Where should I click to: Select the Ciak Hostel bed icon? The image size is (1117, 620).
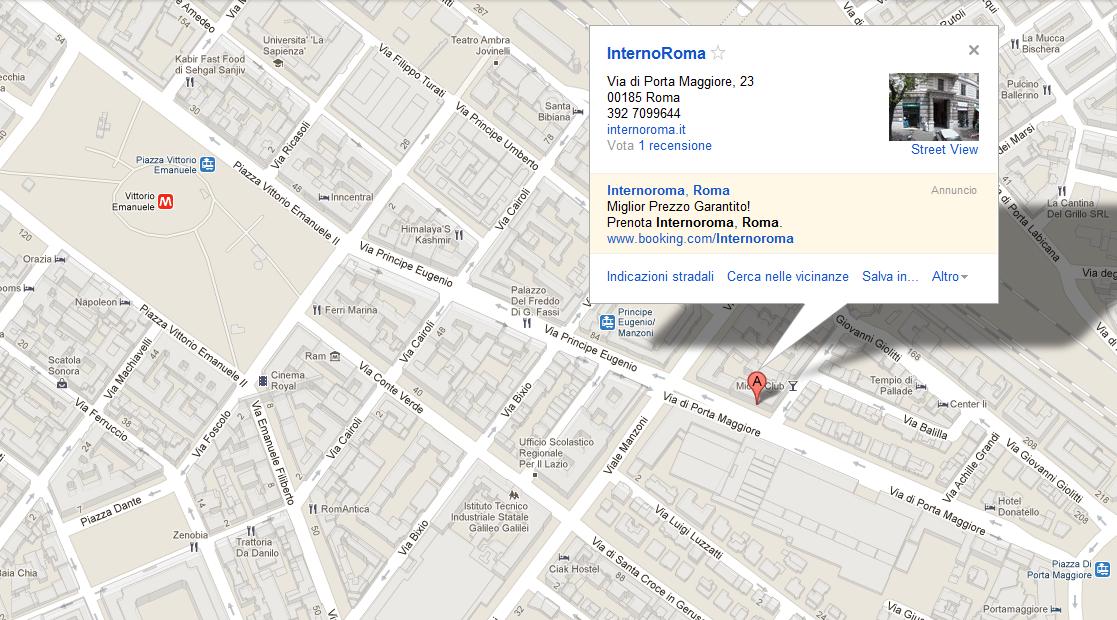[x=564, y=558]
